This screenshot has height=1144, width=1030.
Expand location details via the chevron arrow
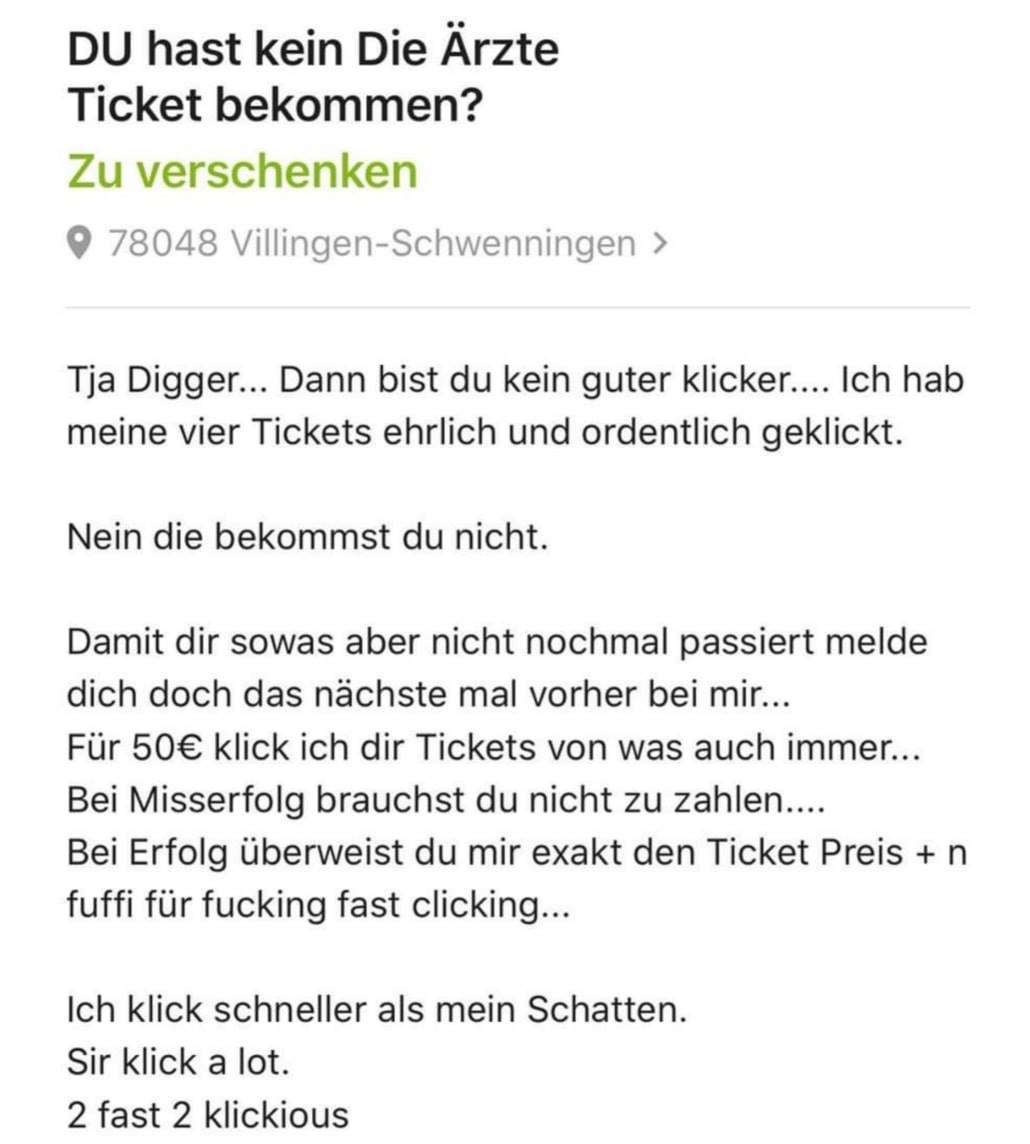[x=659, y=243]
